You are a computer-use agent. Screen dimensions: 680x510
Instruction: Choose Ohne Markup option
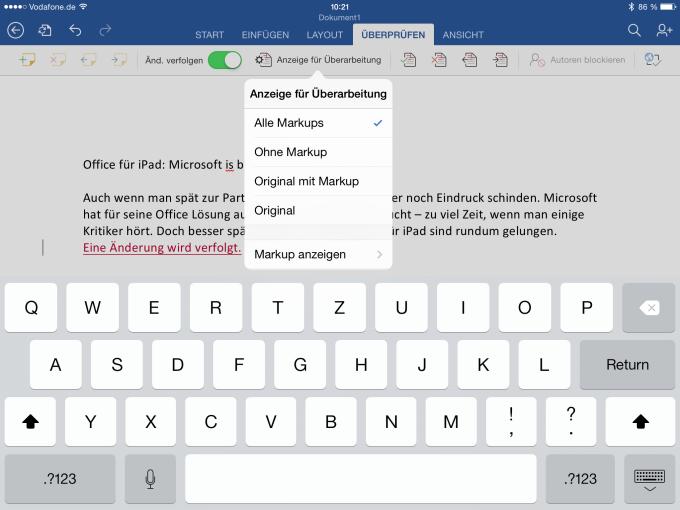(318, 152)
